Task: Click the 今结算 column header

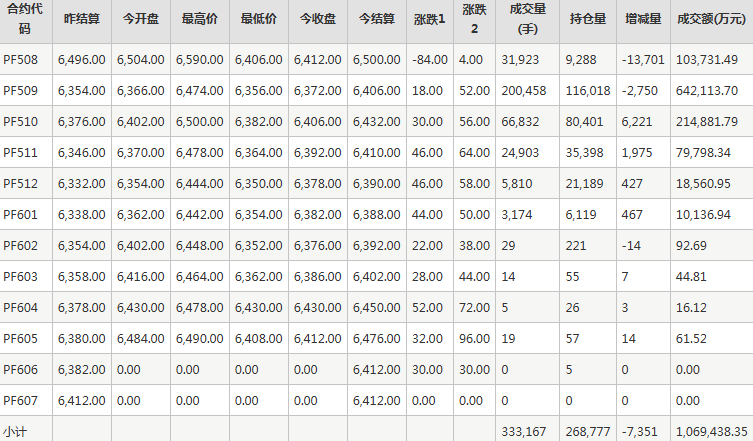Action: tap(377, 19)
